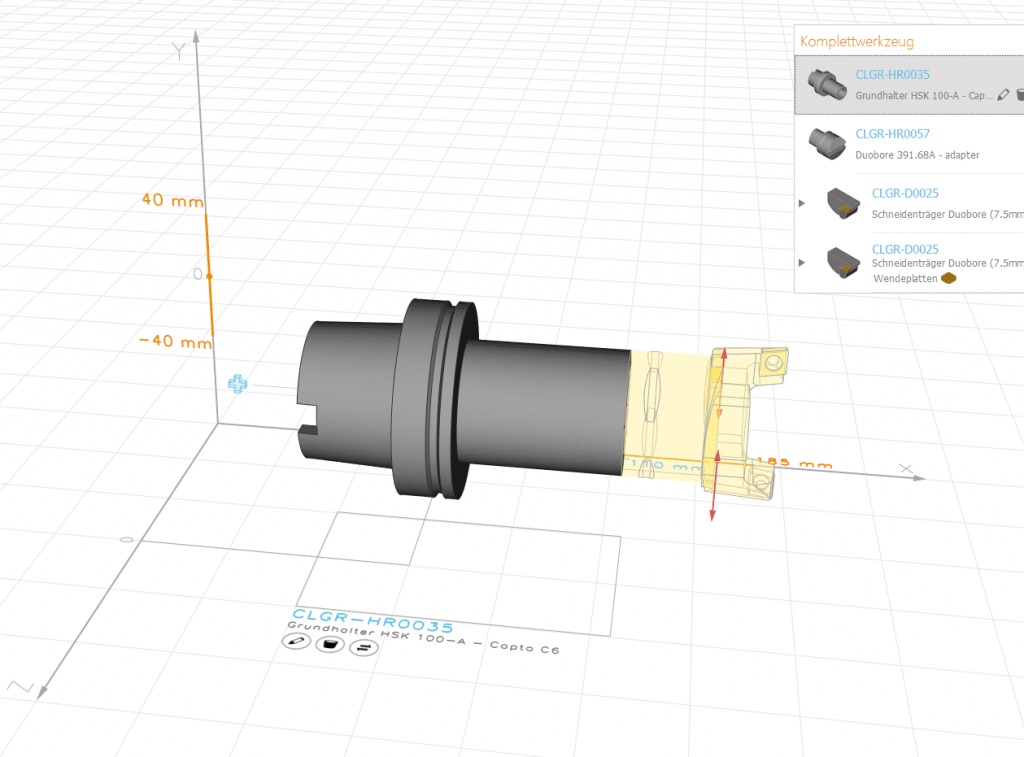The height and width of the screenshot is (757, 1024).
Task: Click the X axis letter
Action: coord(905,469)
